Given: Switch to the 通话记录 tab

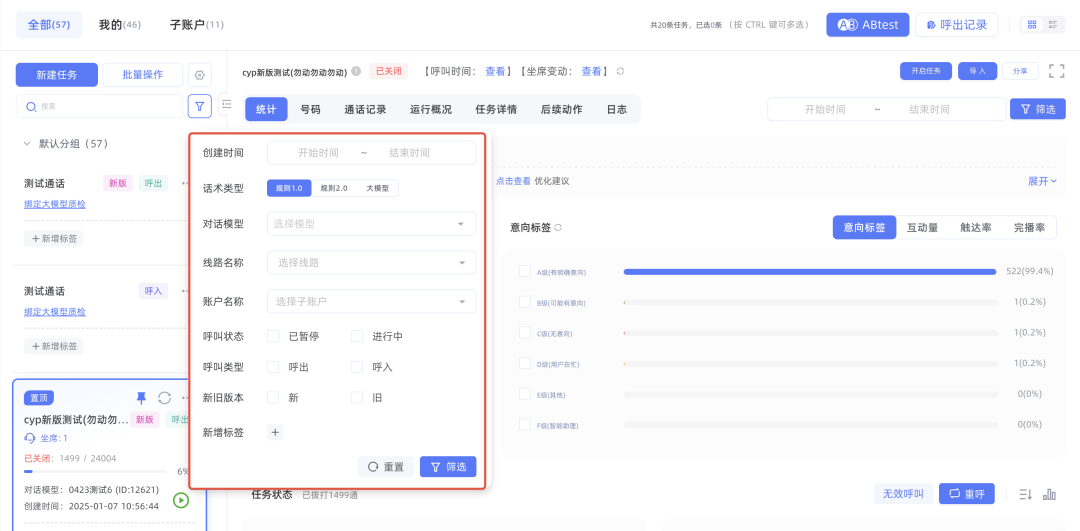Looking at the screenshot, I should (365, 110).
